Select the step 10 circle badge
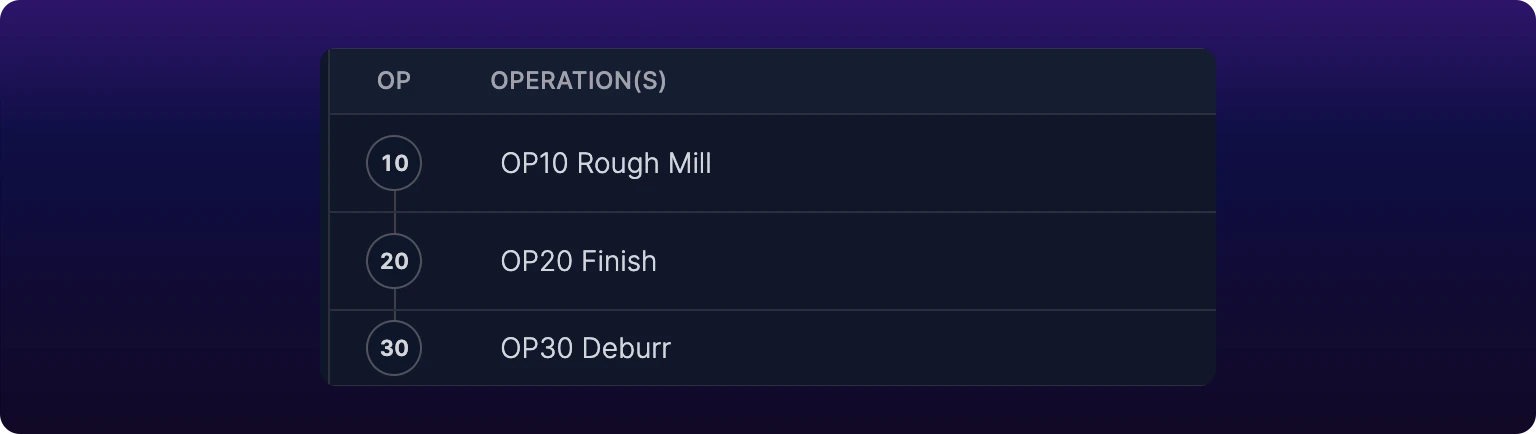This screenshot has width=1536, height=434. tap(394, 163)
